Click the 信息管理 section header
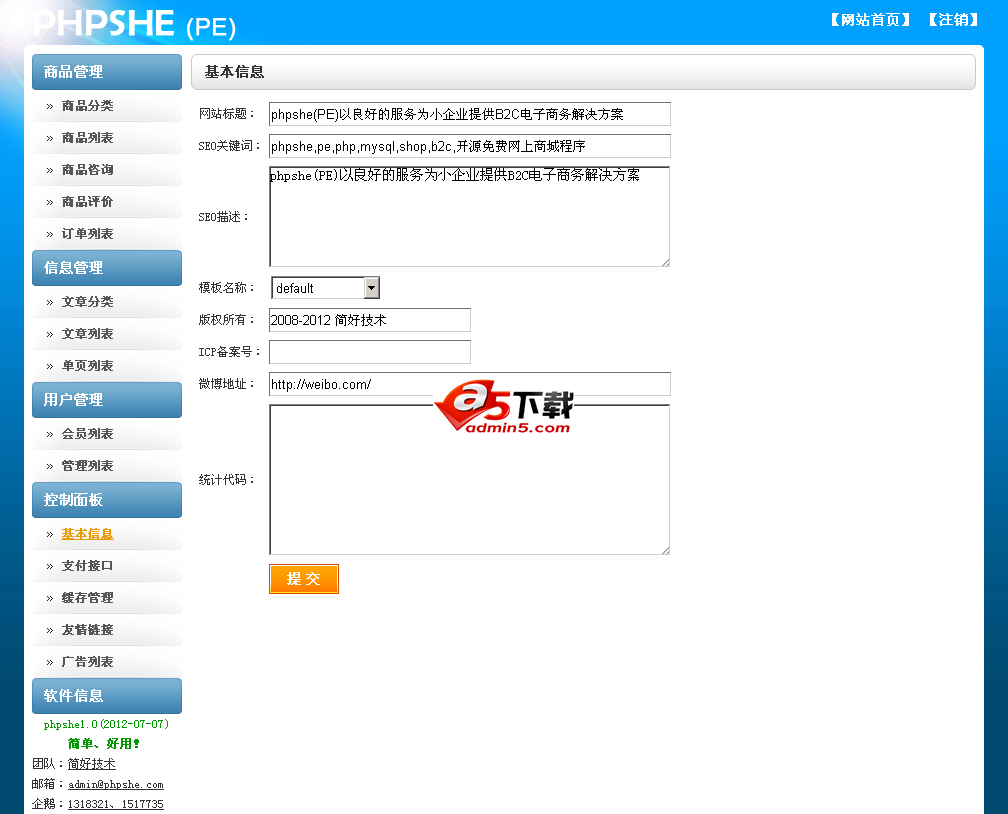Screen dimensions: 1008x814 pos(107,268)
